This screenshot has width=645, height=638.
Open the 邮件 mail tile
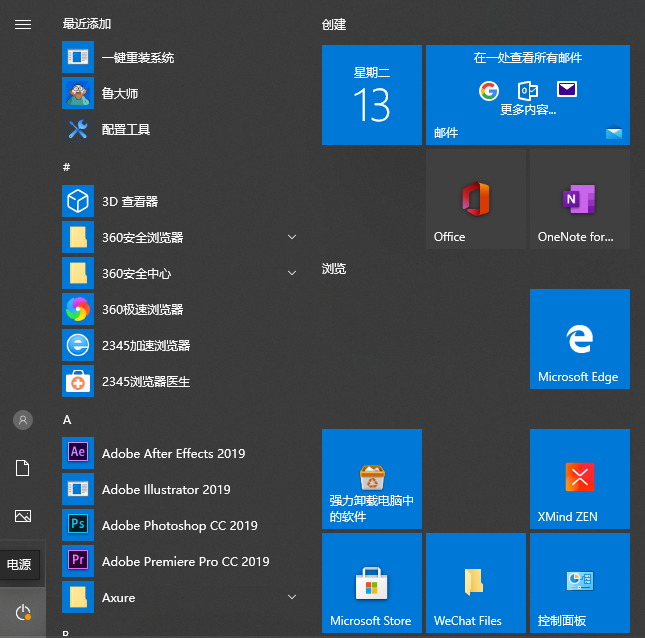pyautogui.click(x=527, y=95)
